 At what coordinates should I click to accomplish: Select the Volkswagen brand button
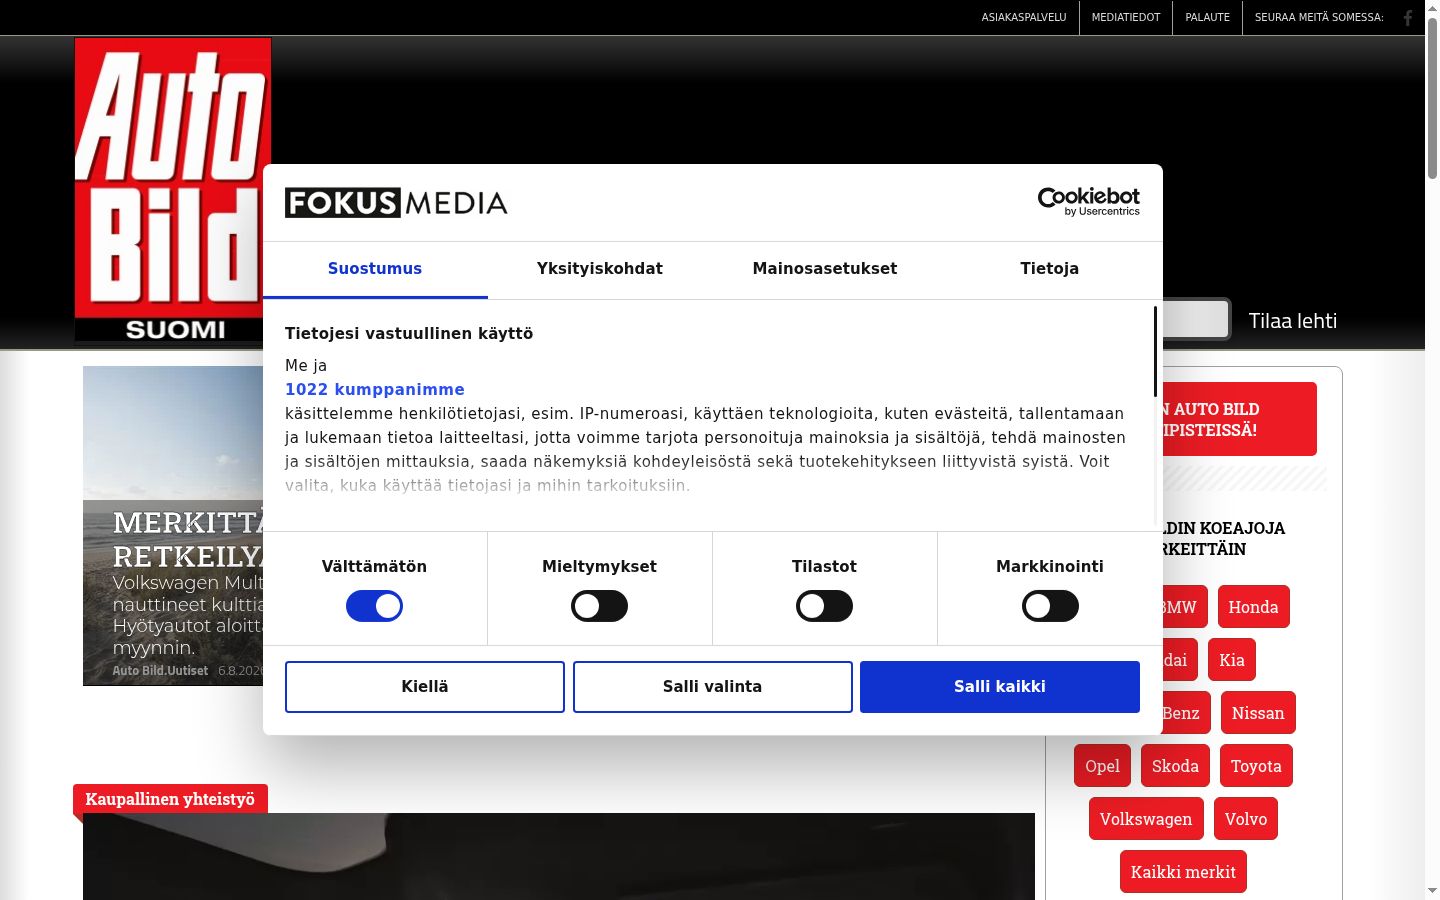pos(1146,819)
